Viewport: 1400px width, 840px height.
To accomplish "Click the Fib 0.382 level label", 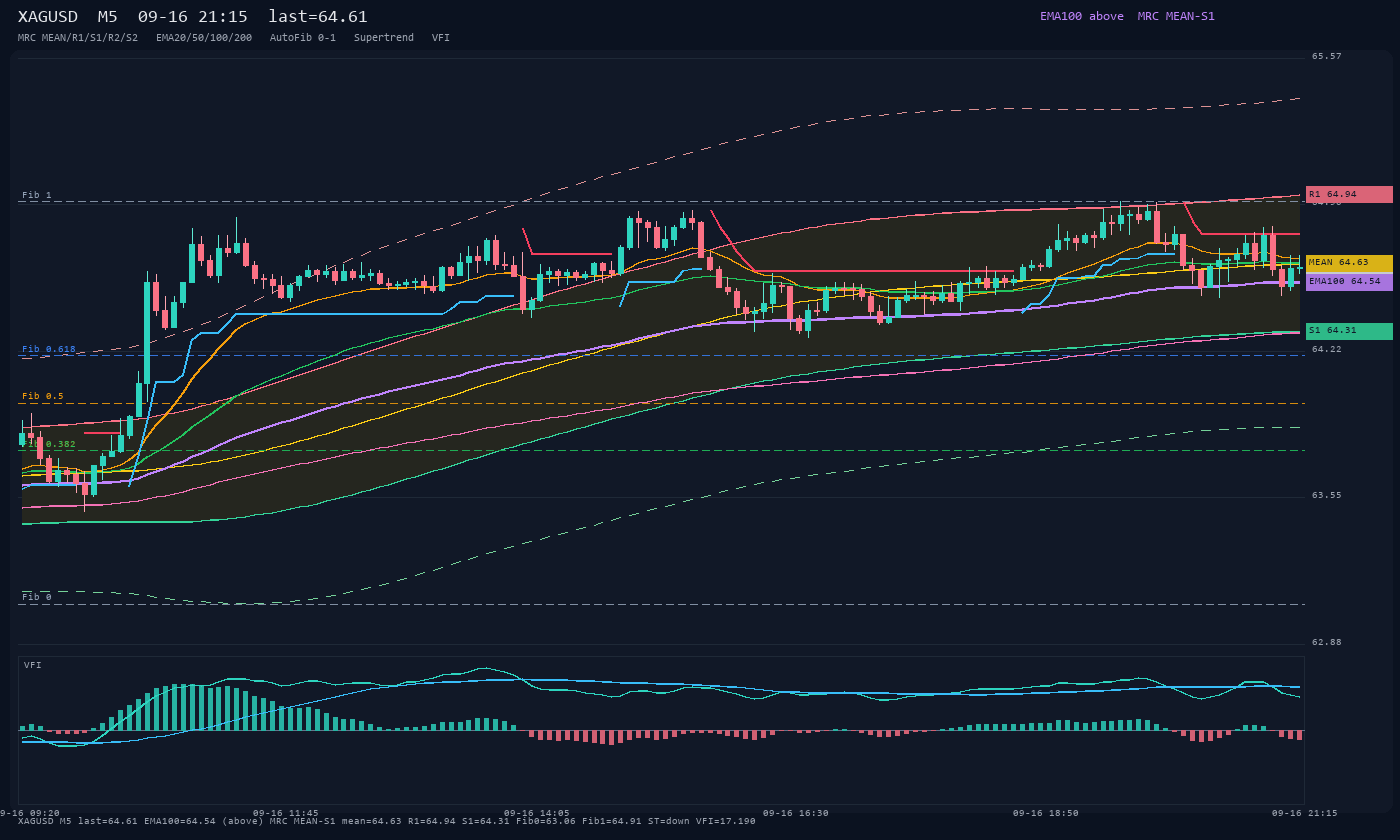I will pyautogui.click(x=49, y=444).
